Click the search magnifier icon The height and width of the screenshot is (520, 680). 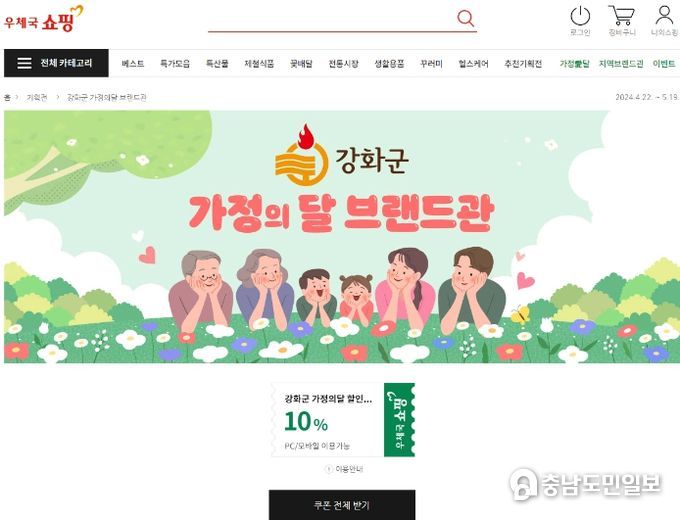click(465, 18)
